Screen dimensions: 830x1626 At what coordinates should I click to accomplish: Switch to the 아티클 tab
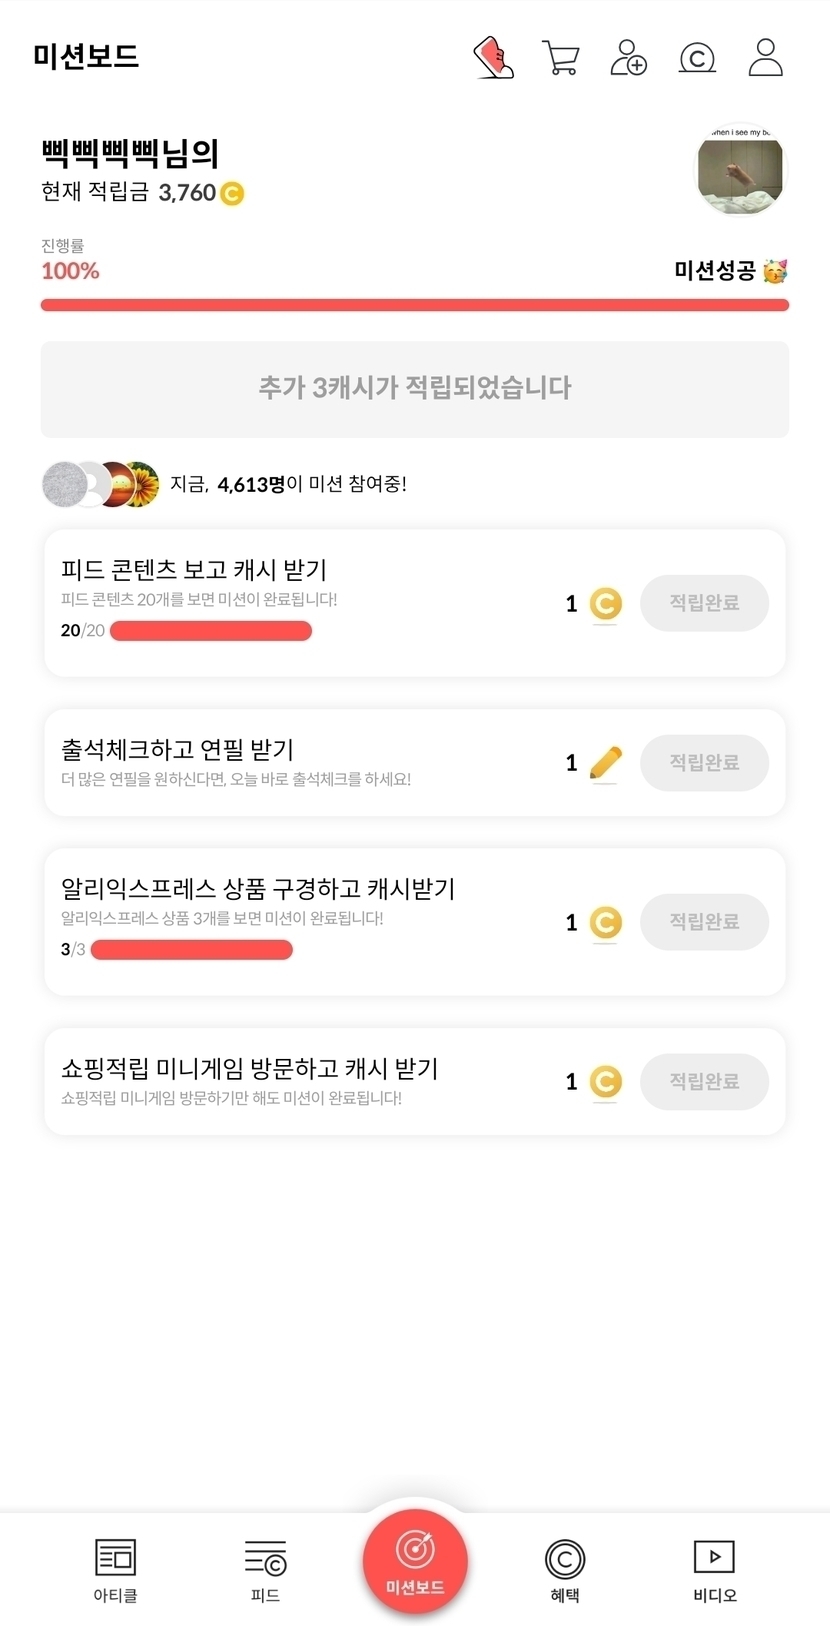(x=115, y=1569)
